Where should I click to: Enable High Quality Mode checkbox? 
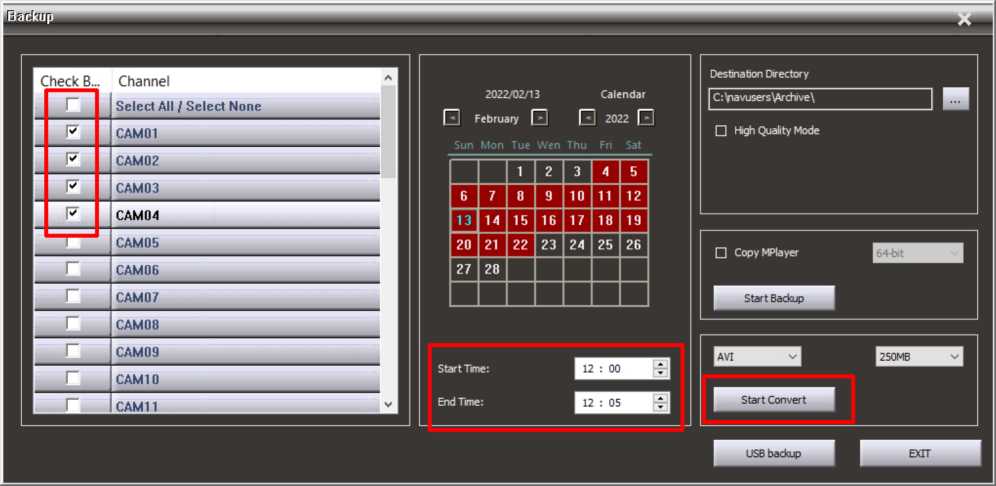tap(721, 131)
